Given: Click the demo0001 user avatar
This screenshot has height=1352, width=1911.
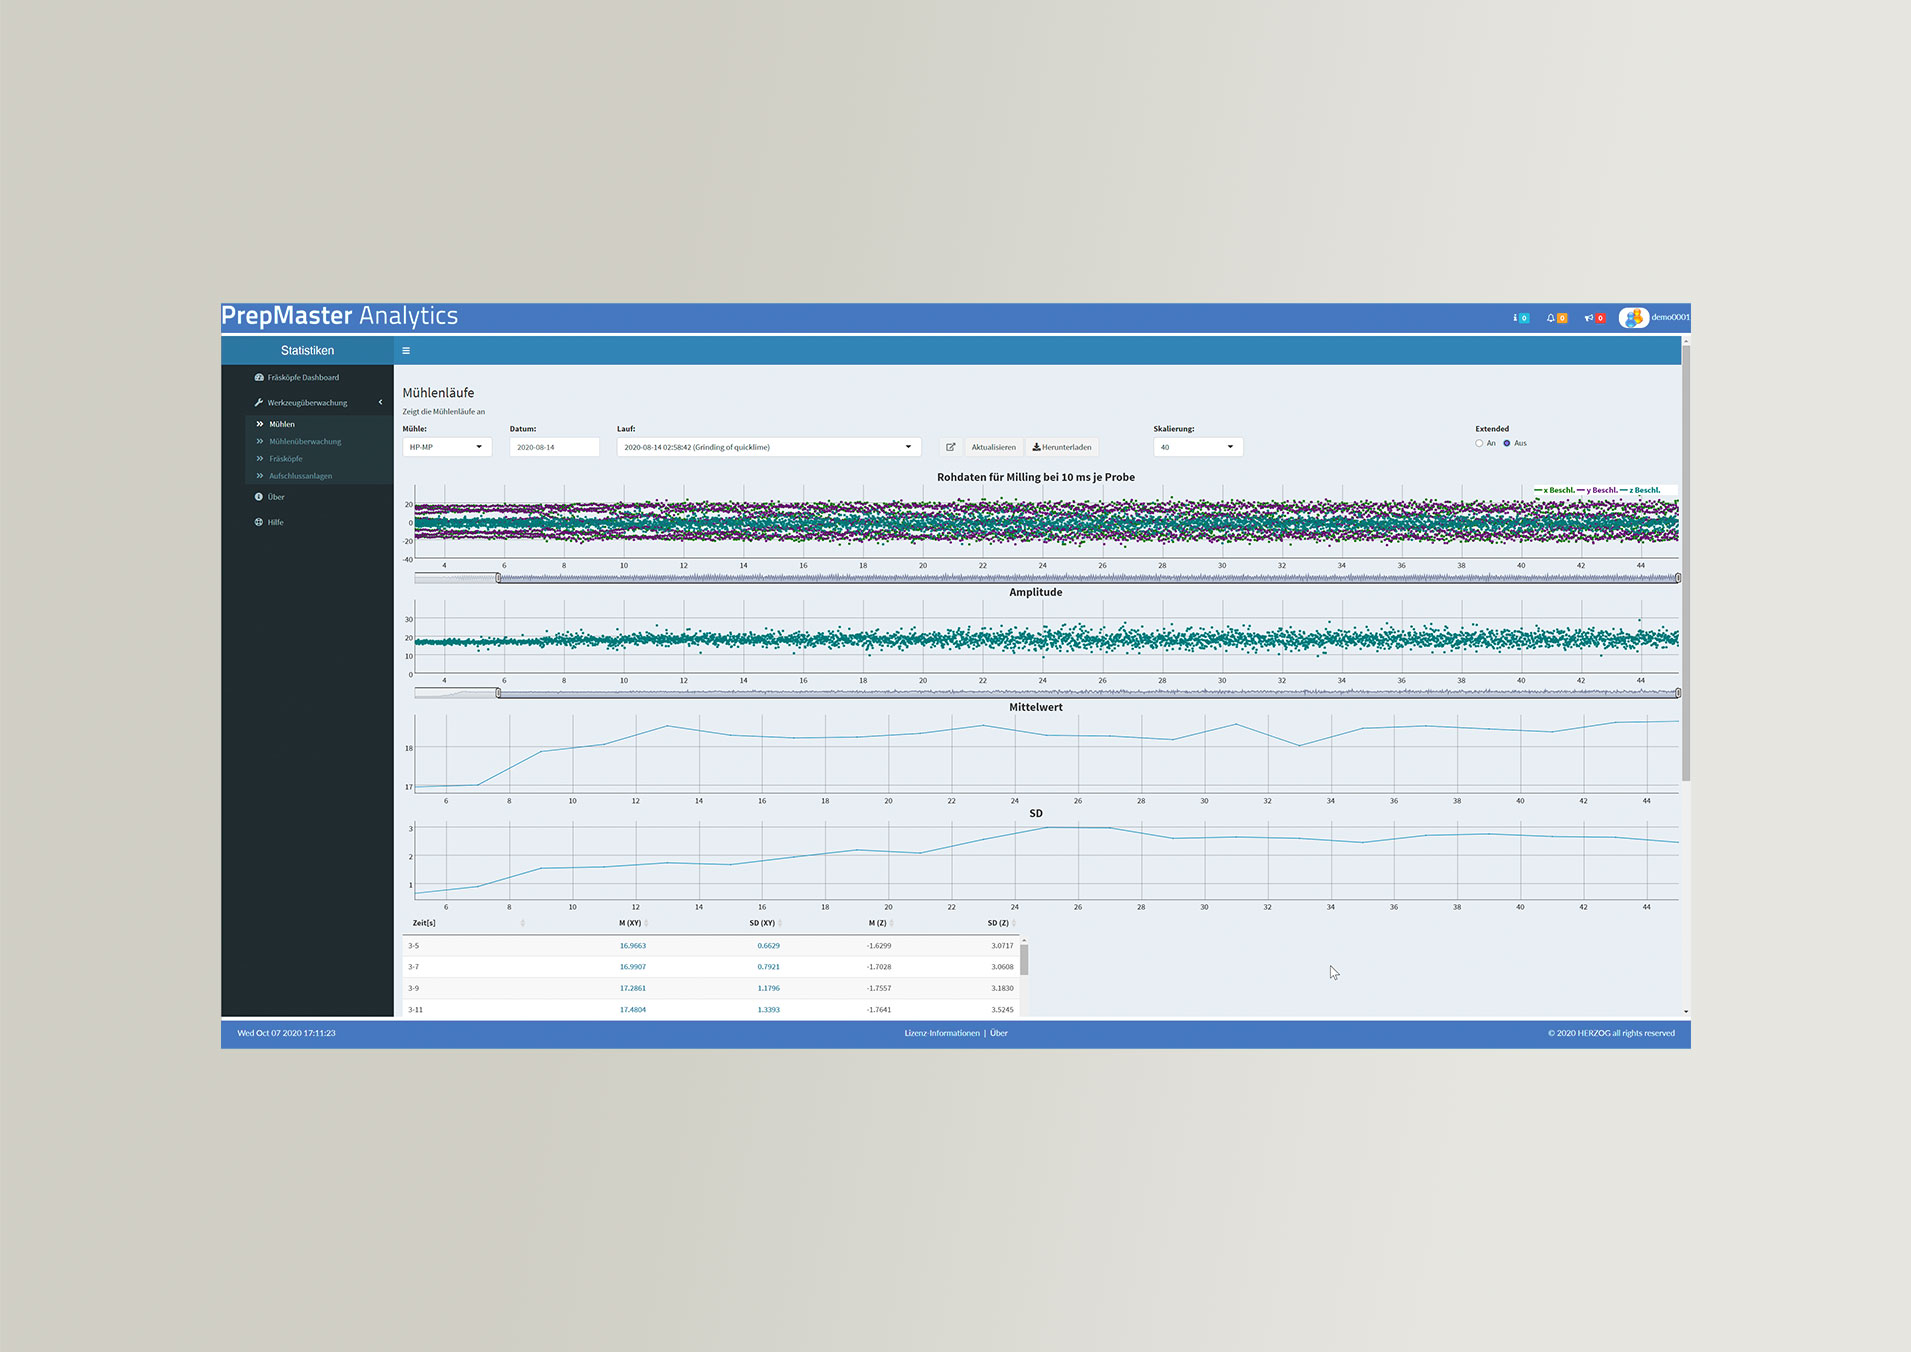Looking at the screenshot, I should click(1634, 318).
